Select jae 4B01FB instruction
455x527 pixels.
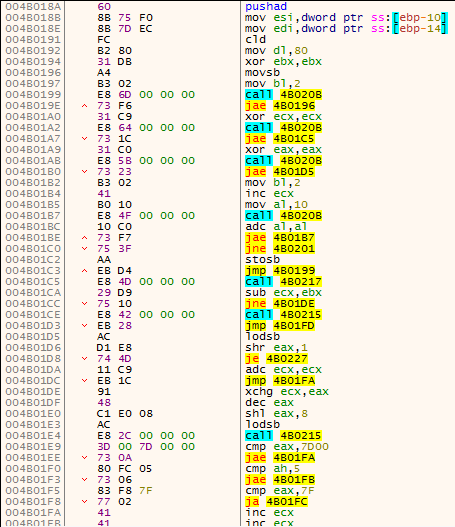pyautogui.click(x=280, y=480)
